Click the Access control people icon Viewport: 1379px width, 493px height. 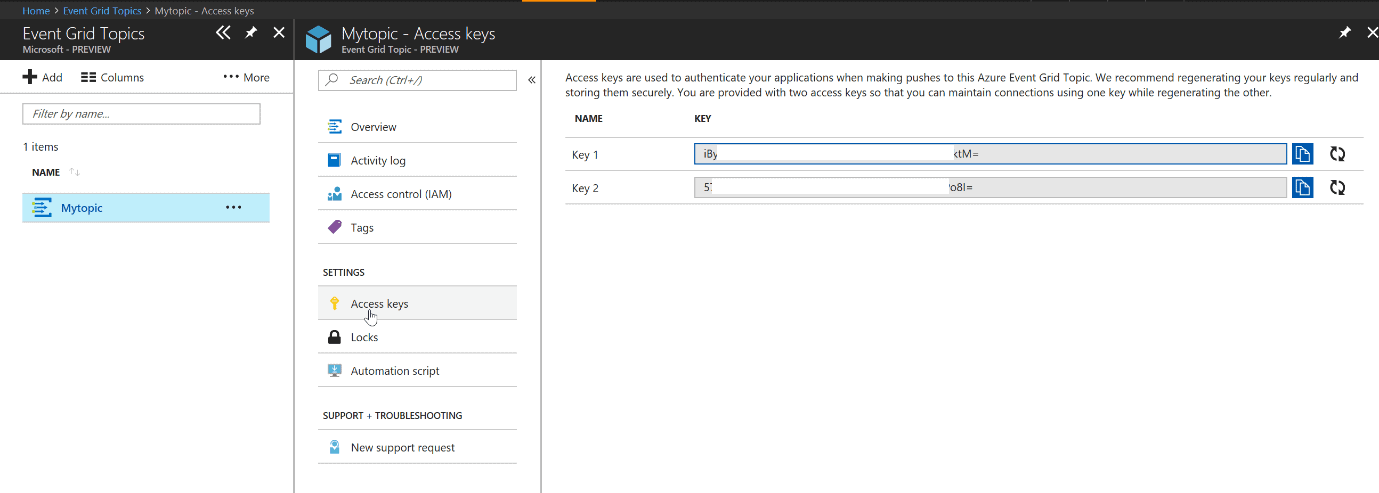pyautogui.click(x=335, y=194)
